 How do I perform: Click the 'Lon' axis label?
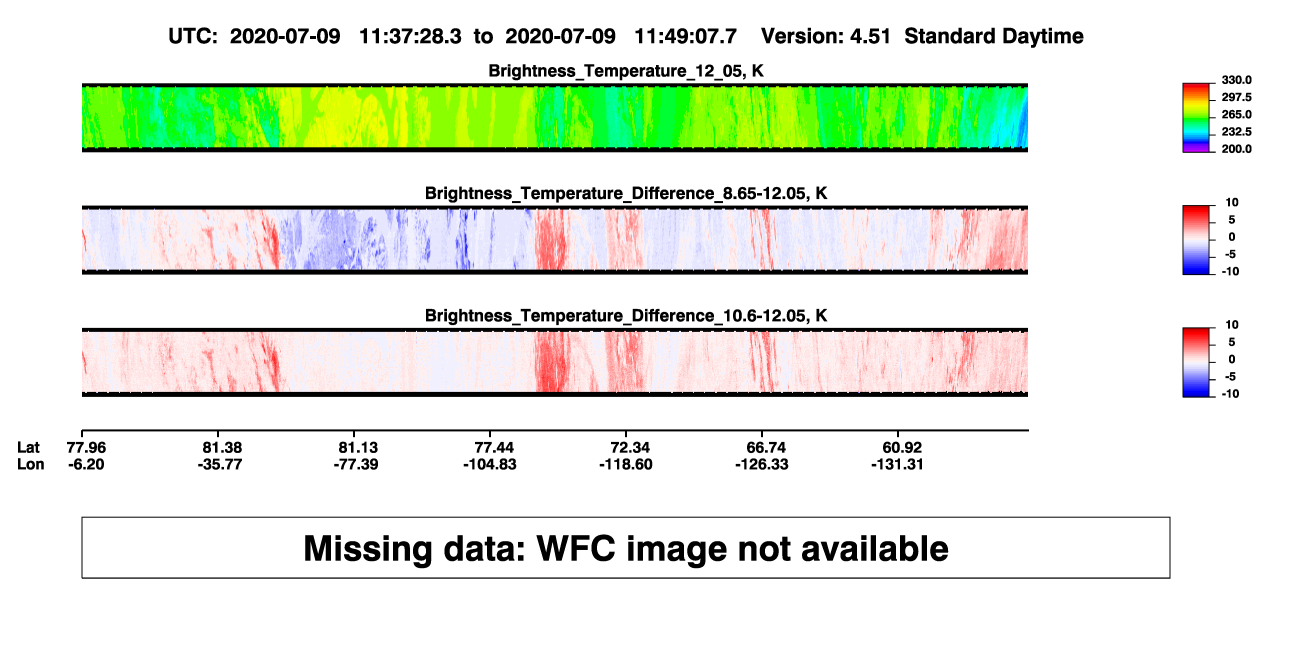pos(30,464)
